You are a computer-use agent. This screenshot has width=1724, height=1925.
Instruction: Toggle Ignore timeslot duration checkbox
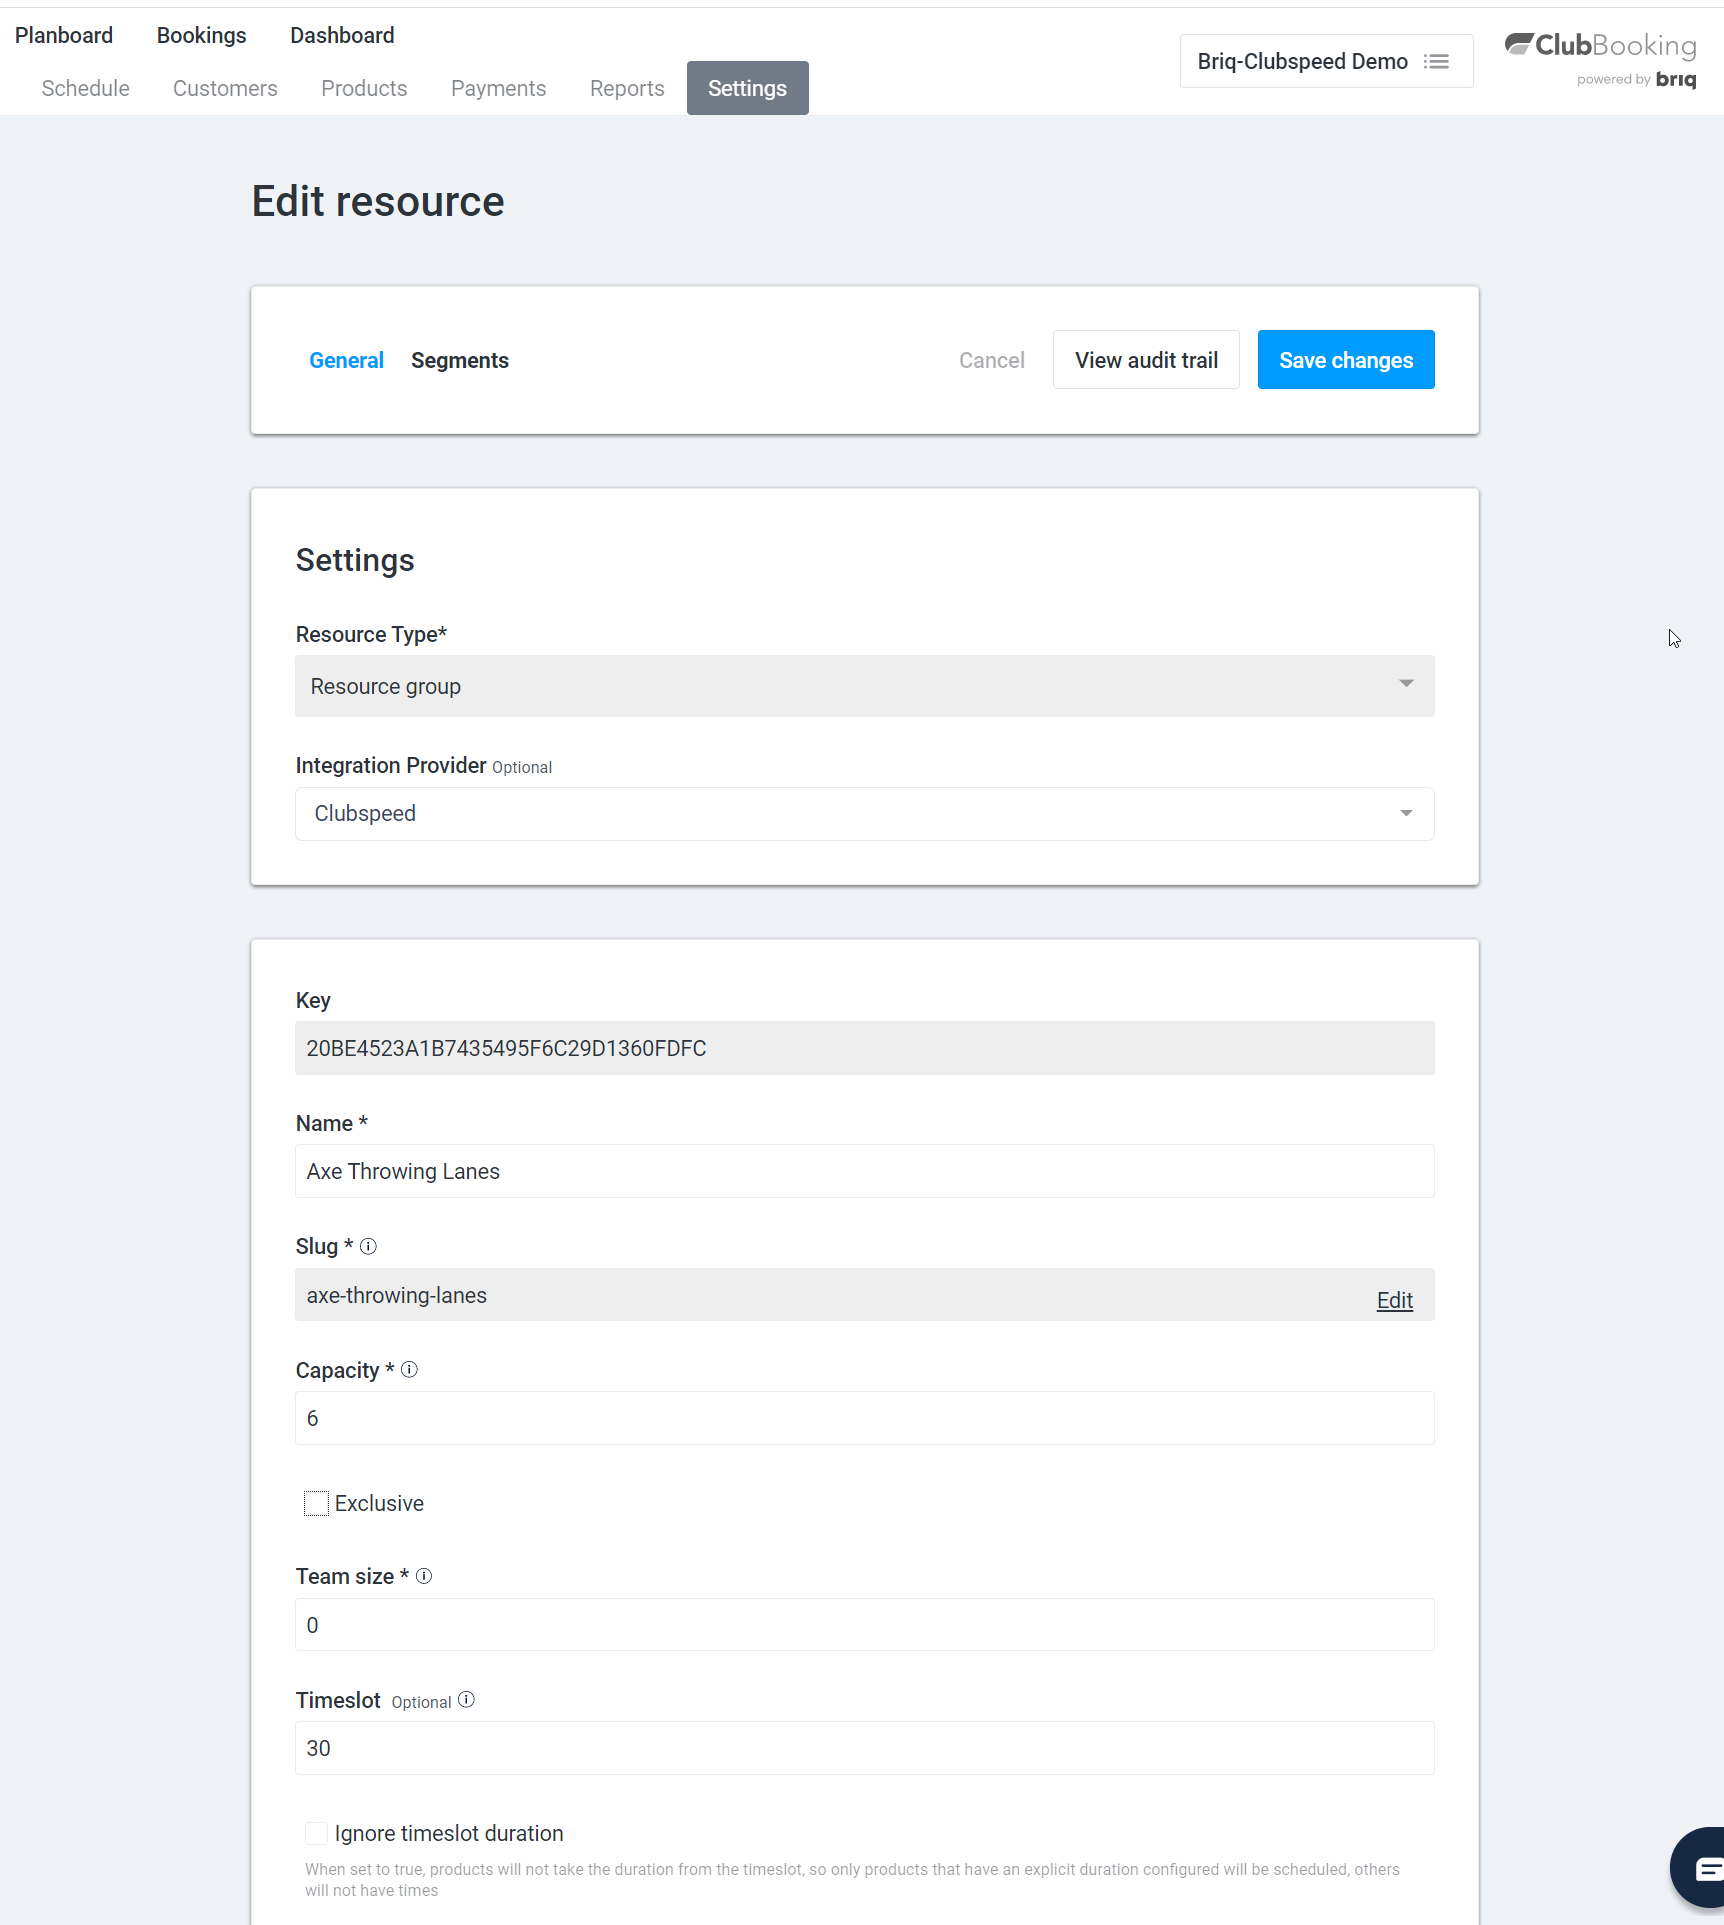(316, 1833)
